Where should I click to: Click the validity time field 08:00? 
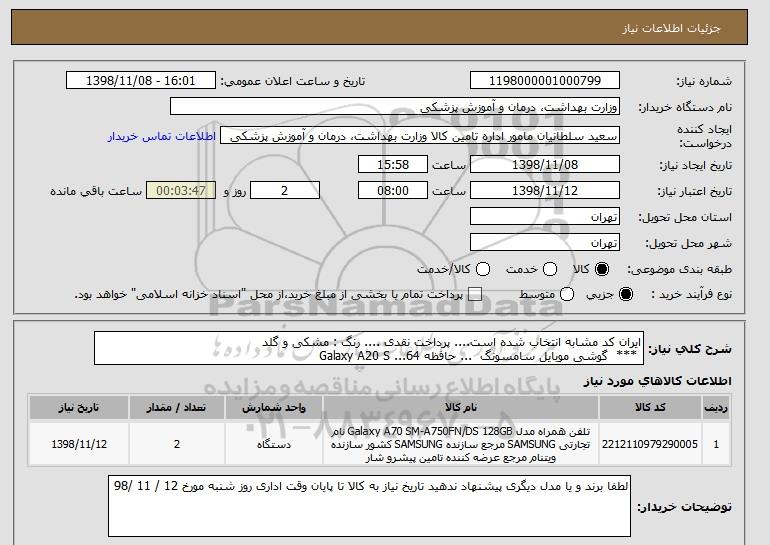pos(393,191)
